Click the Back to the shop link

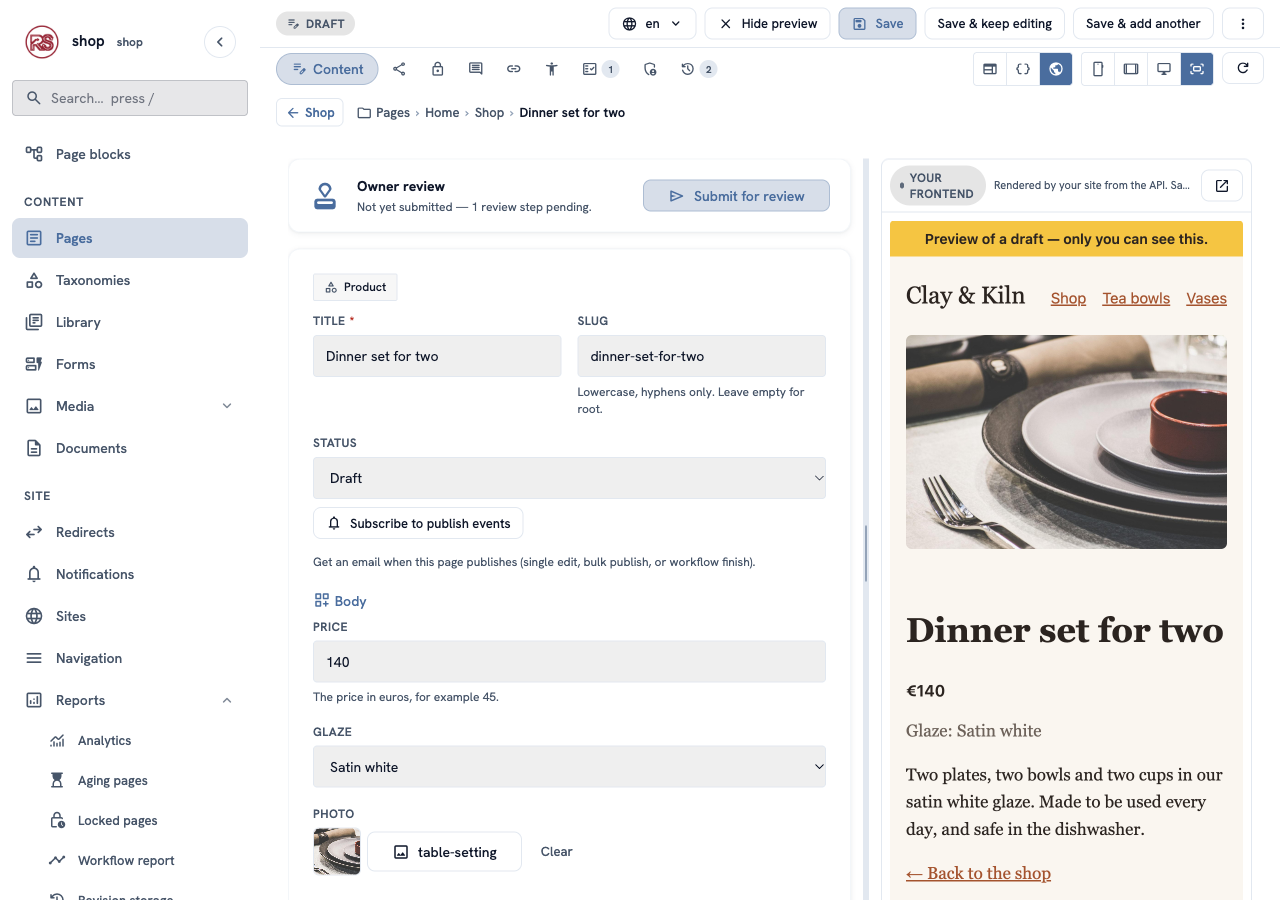(978, 873)
